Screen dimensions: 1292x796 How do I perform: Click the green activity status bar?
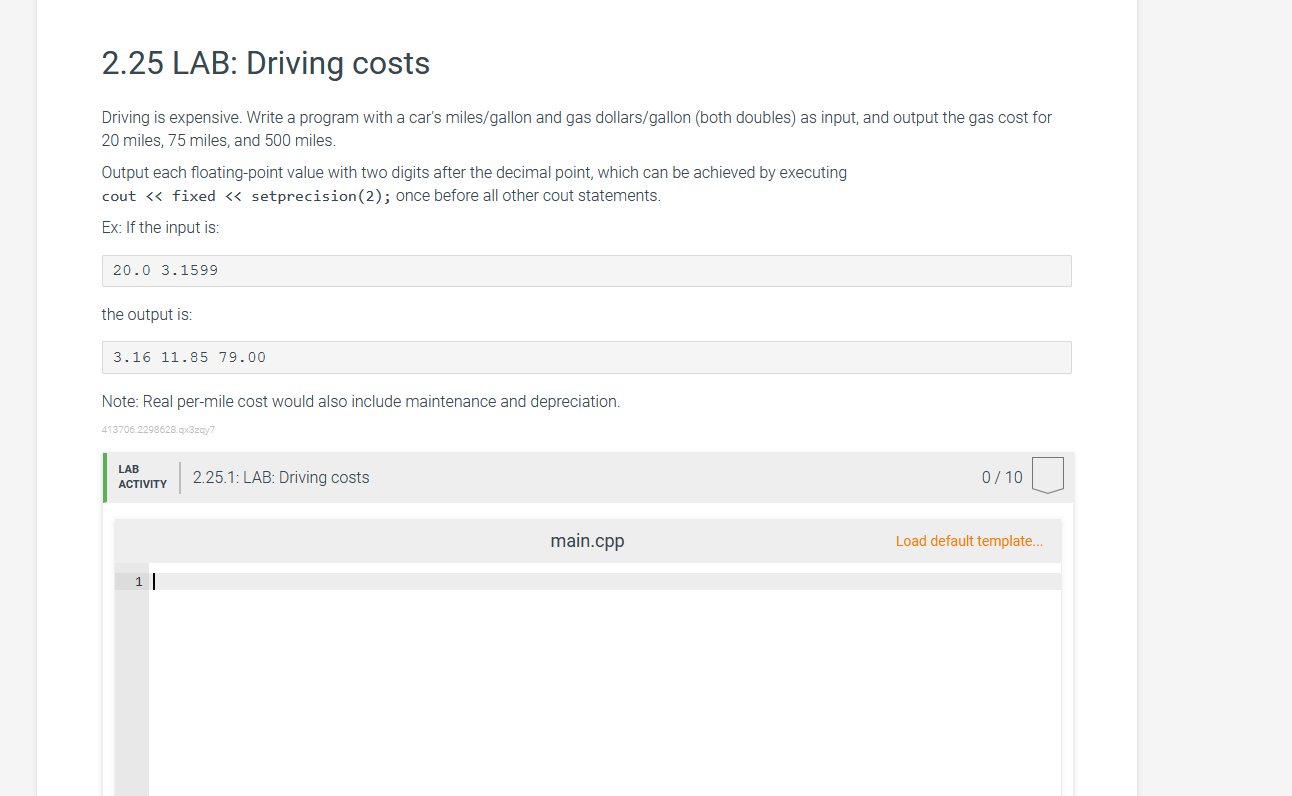tap(104, 477)
